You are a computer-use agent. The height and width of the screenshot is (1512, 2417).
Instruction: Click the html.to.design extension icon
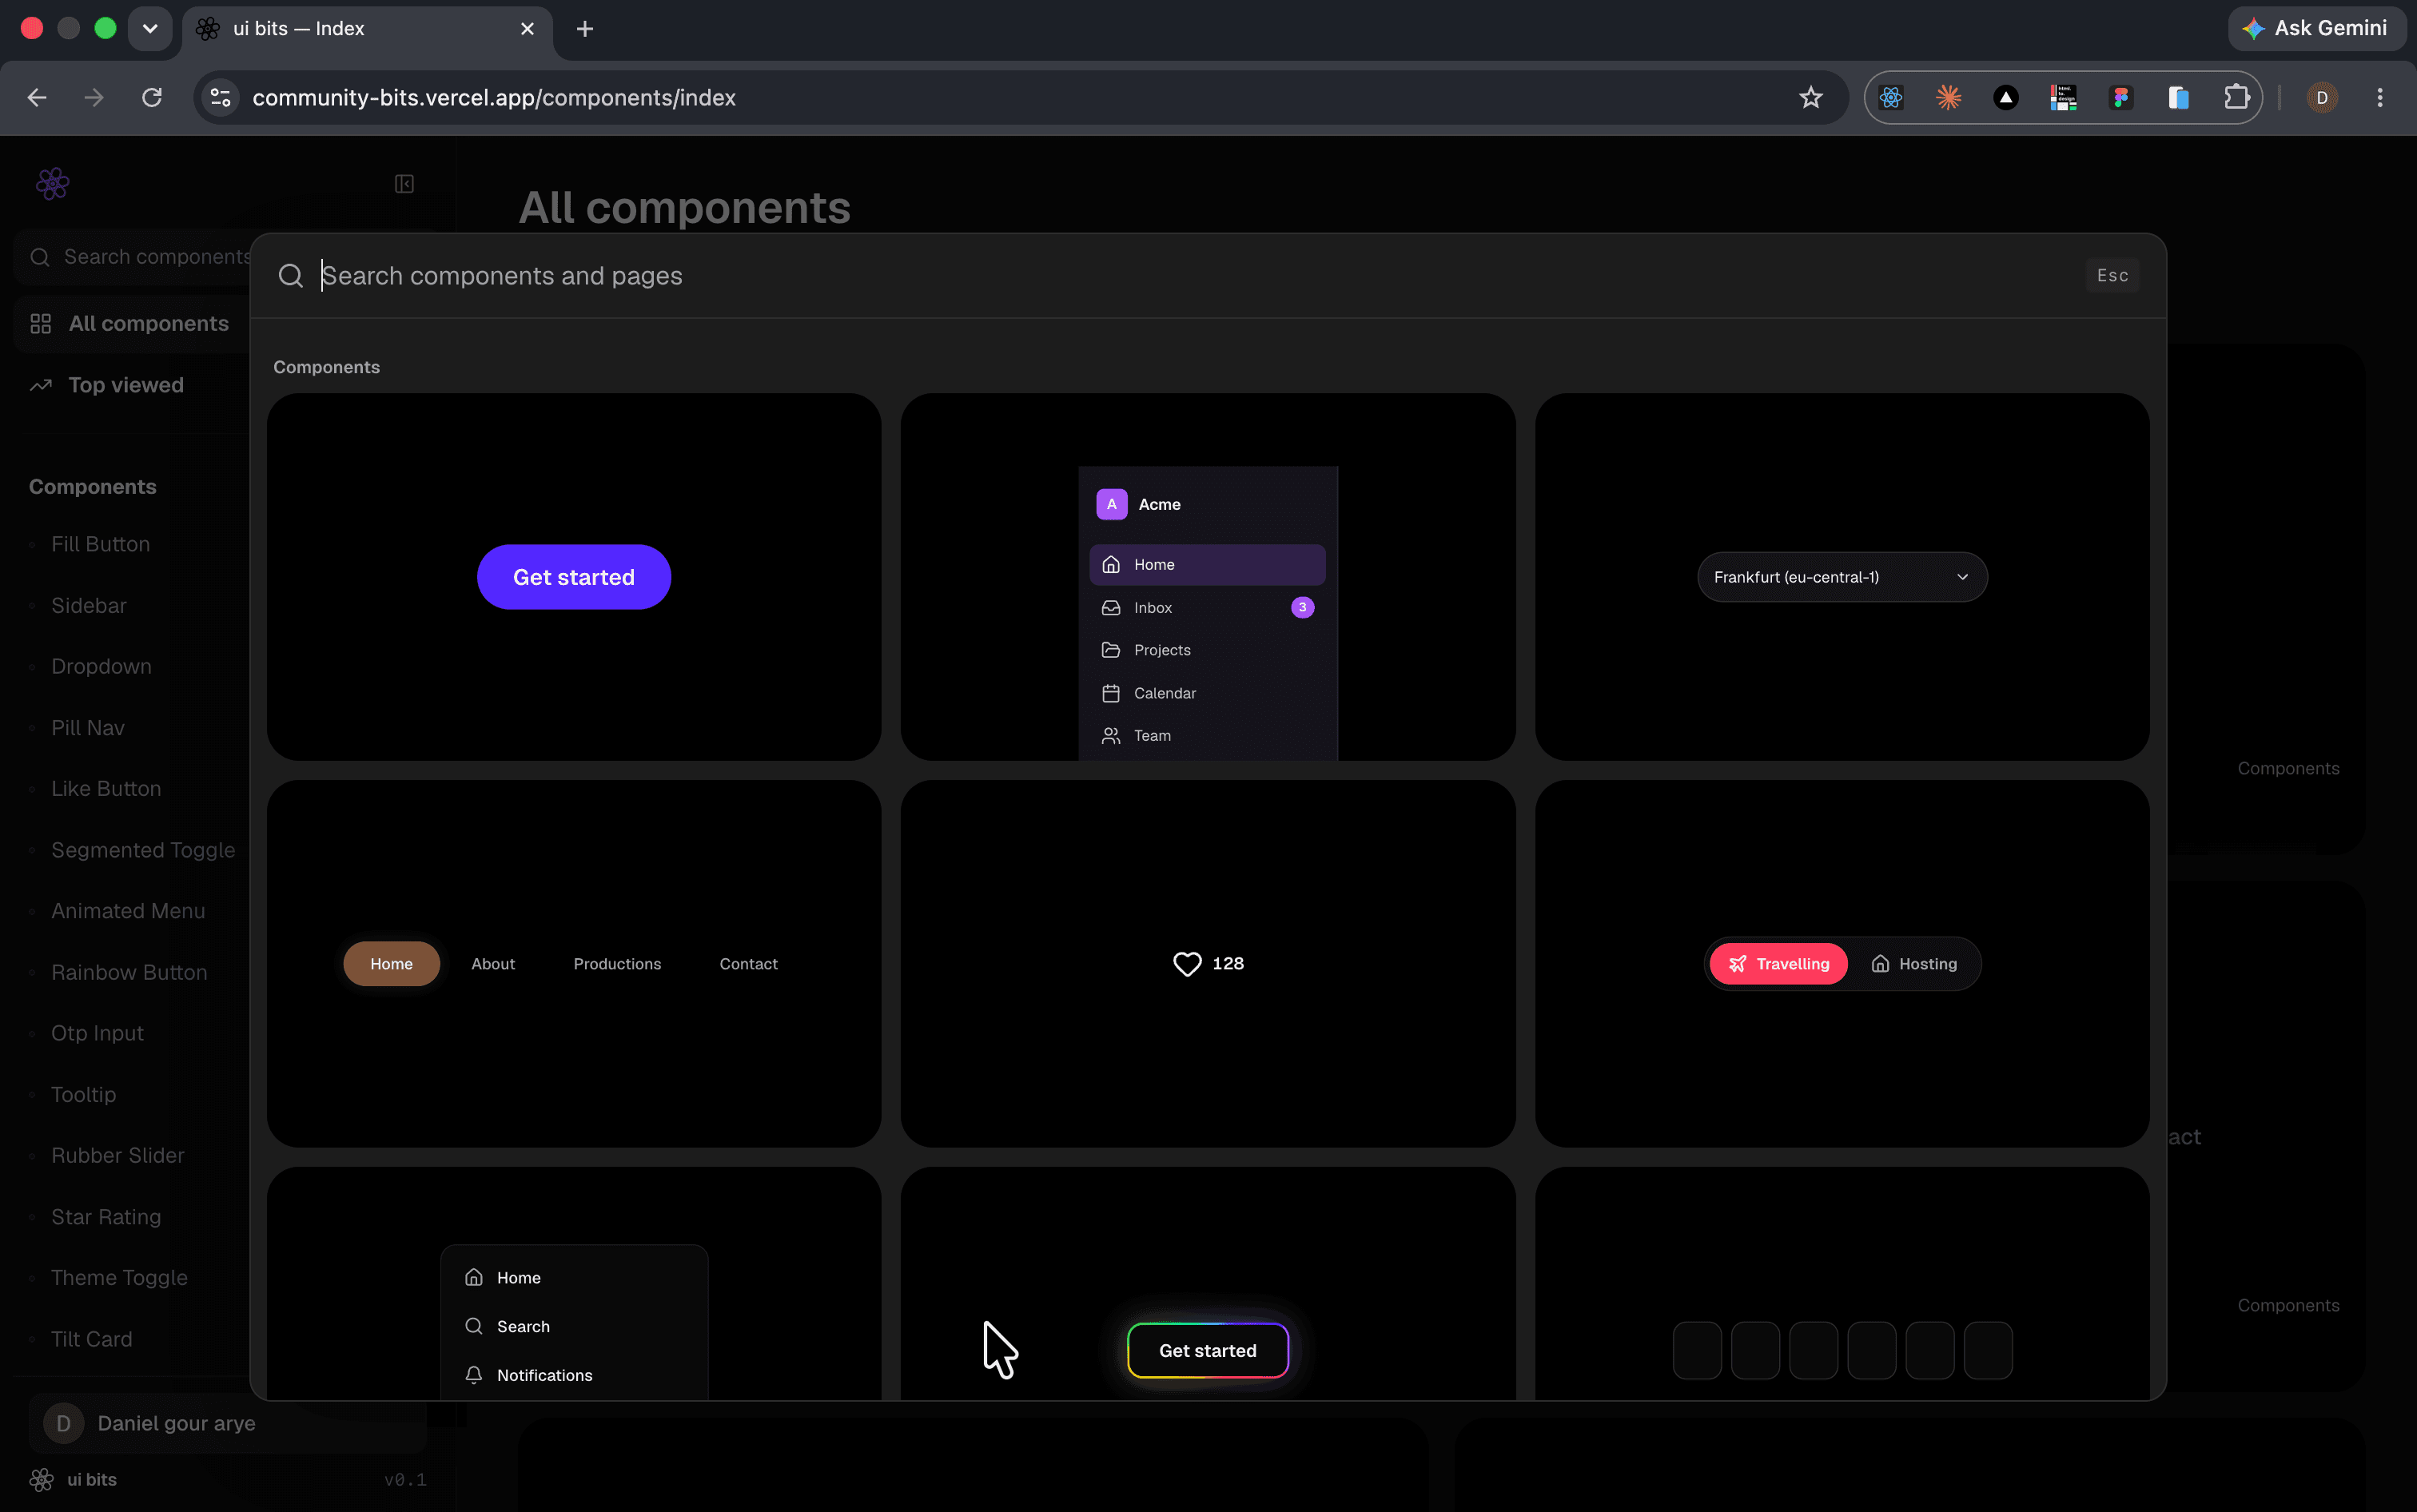coord(2063,97)
